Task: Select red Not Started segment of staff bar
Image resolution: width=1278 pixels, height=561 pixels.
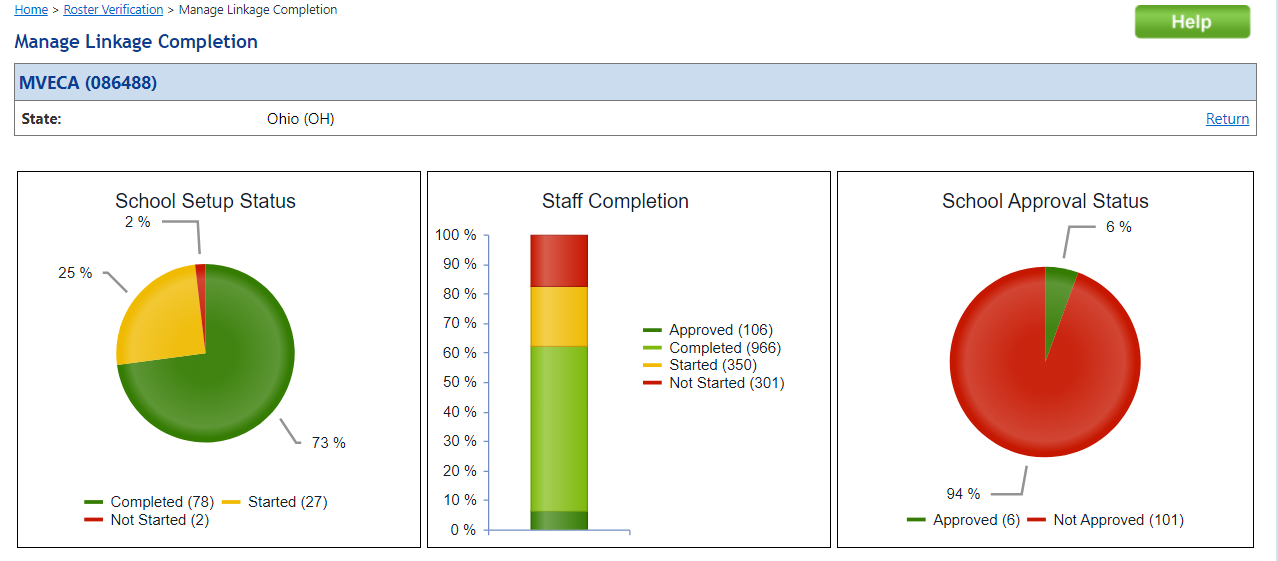Action: [559, 260]
